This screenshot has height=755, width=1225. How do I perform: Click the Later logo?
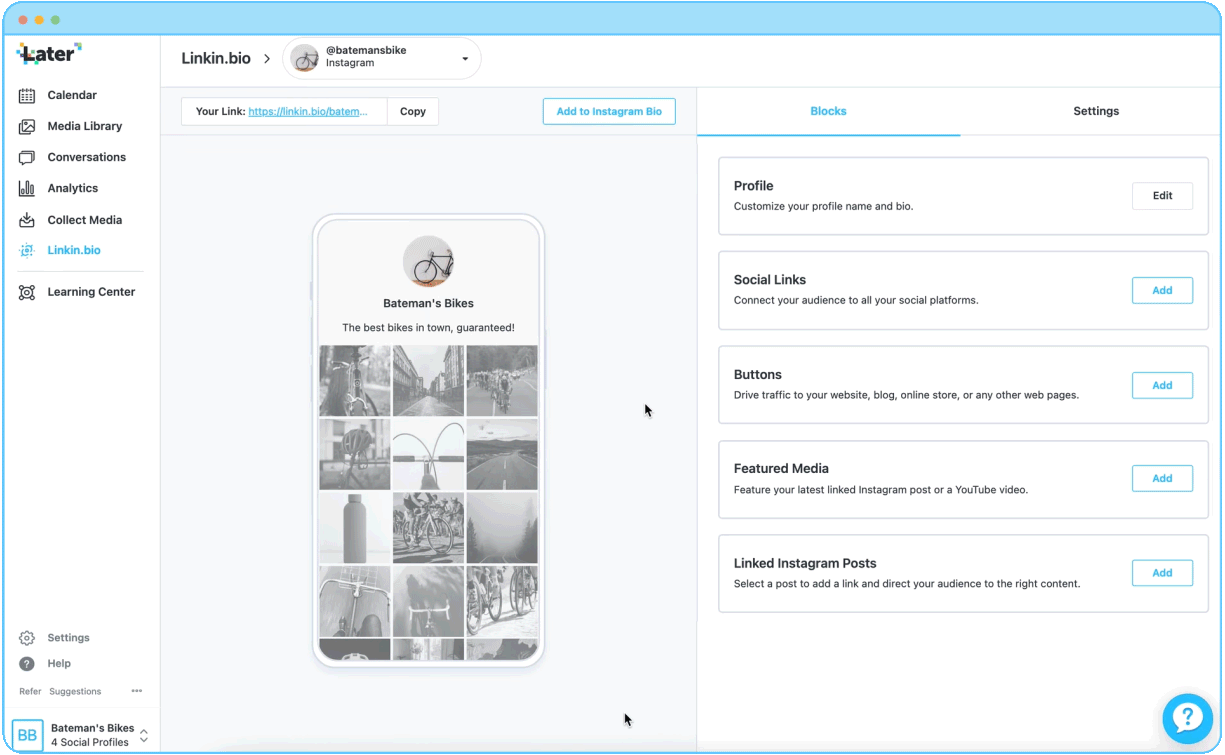point(49,54)
